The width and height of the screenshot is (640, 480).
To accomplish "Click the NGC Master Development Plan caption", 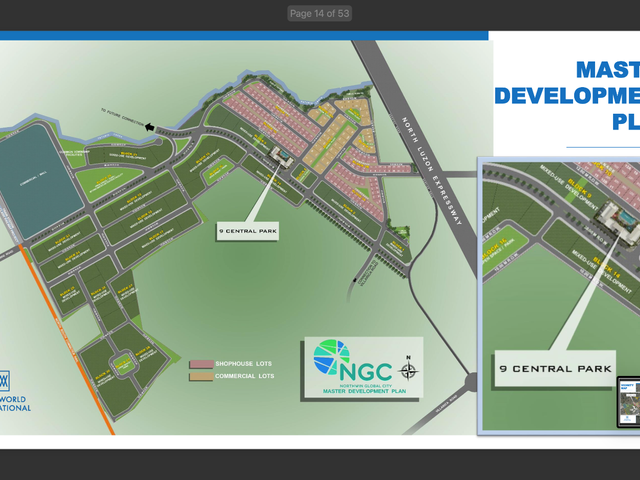I will (364, 391).
